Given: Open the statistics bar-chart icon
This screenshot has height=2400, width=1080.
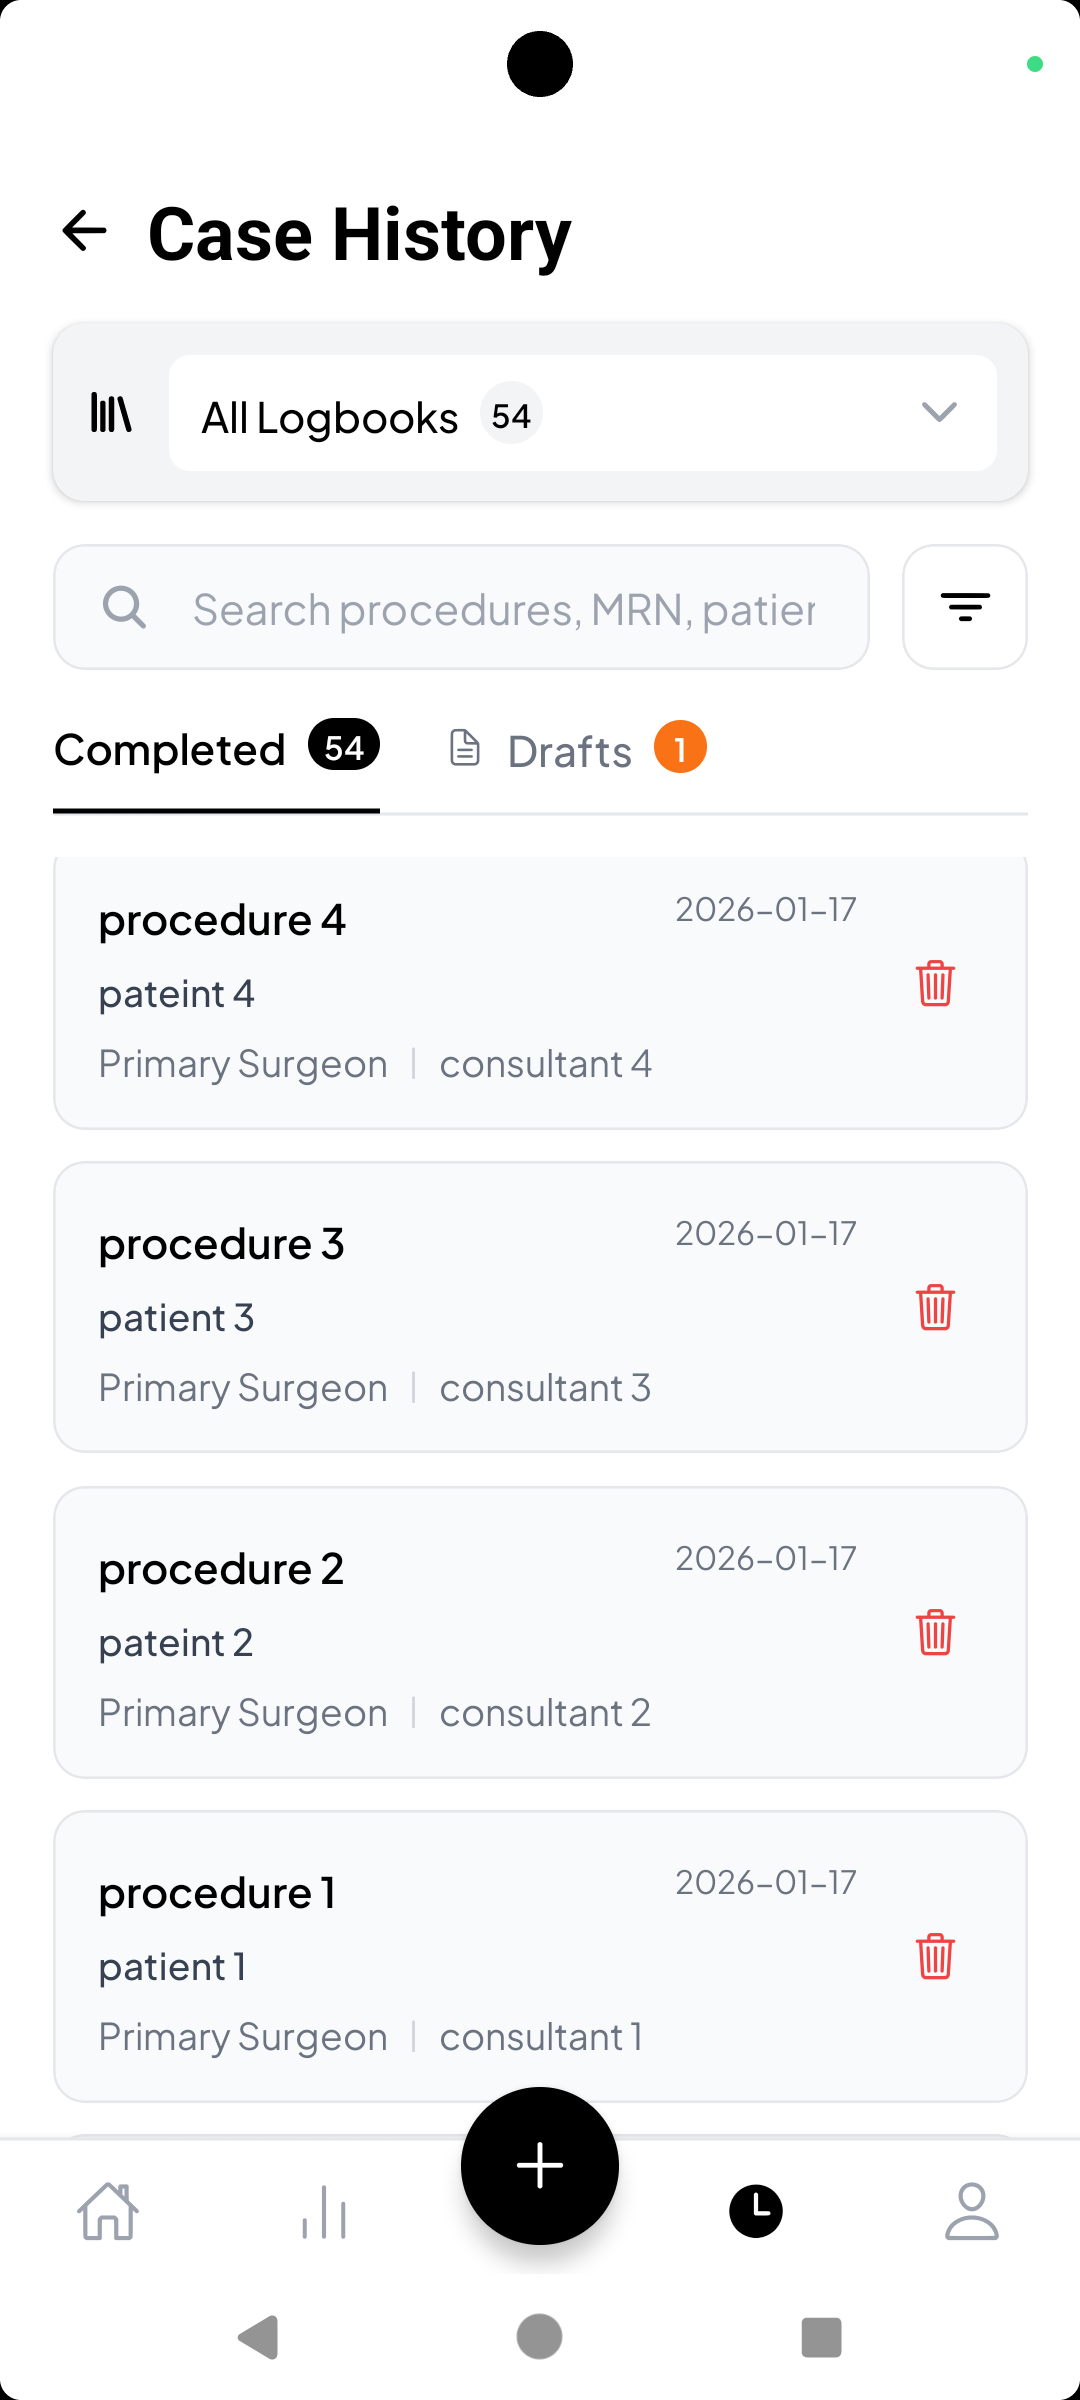Looking at the screenshot, I should 323,2212.
